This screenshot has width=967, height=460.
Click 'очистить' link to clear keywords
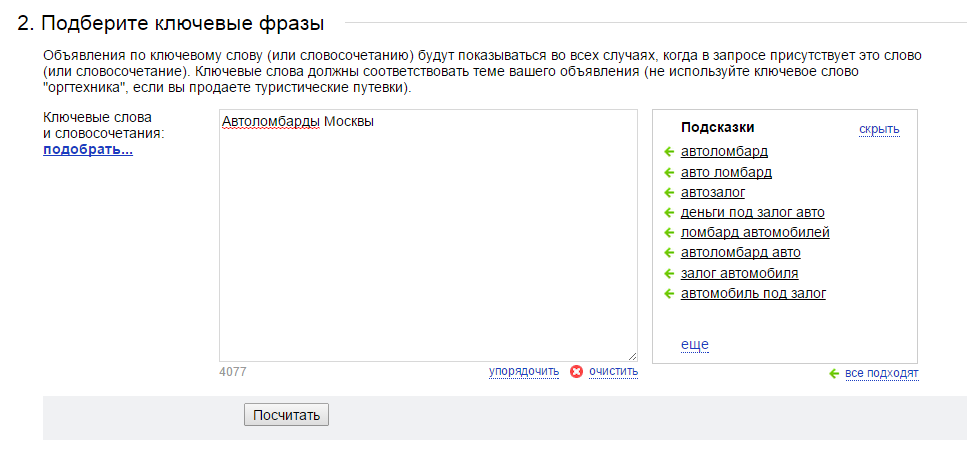click(613, 372)
